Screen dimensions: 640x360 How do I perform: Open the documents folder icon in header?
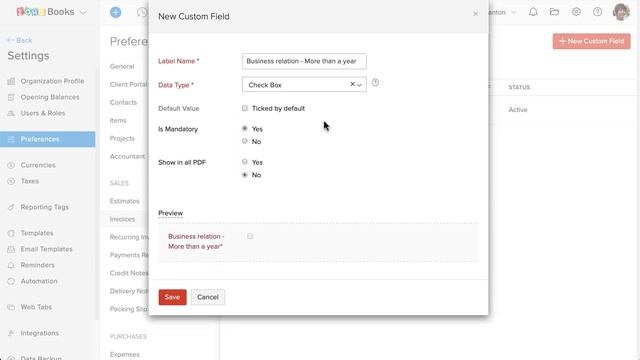pos(554,12)
